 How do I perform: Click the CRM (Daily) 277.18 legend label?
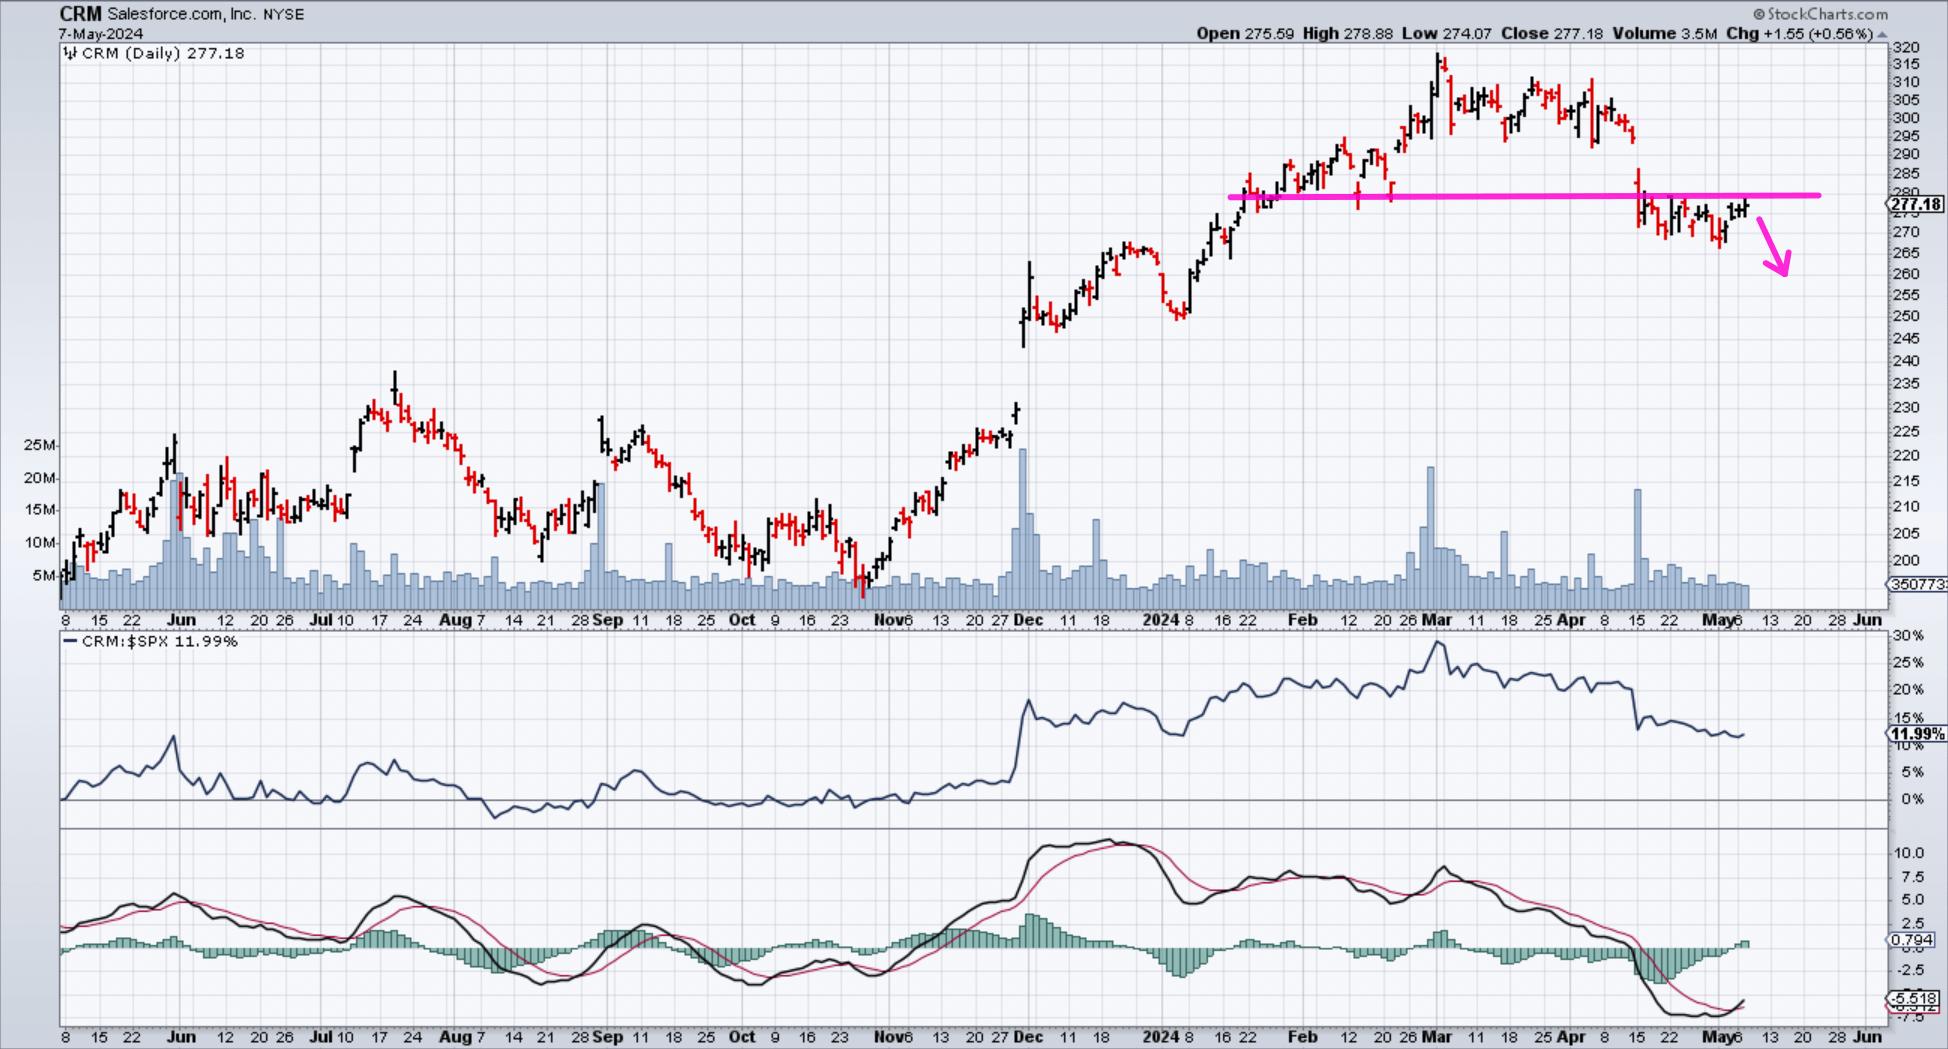coord(163,53)
